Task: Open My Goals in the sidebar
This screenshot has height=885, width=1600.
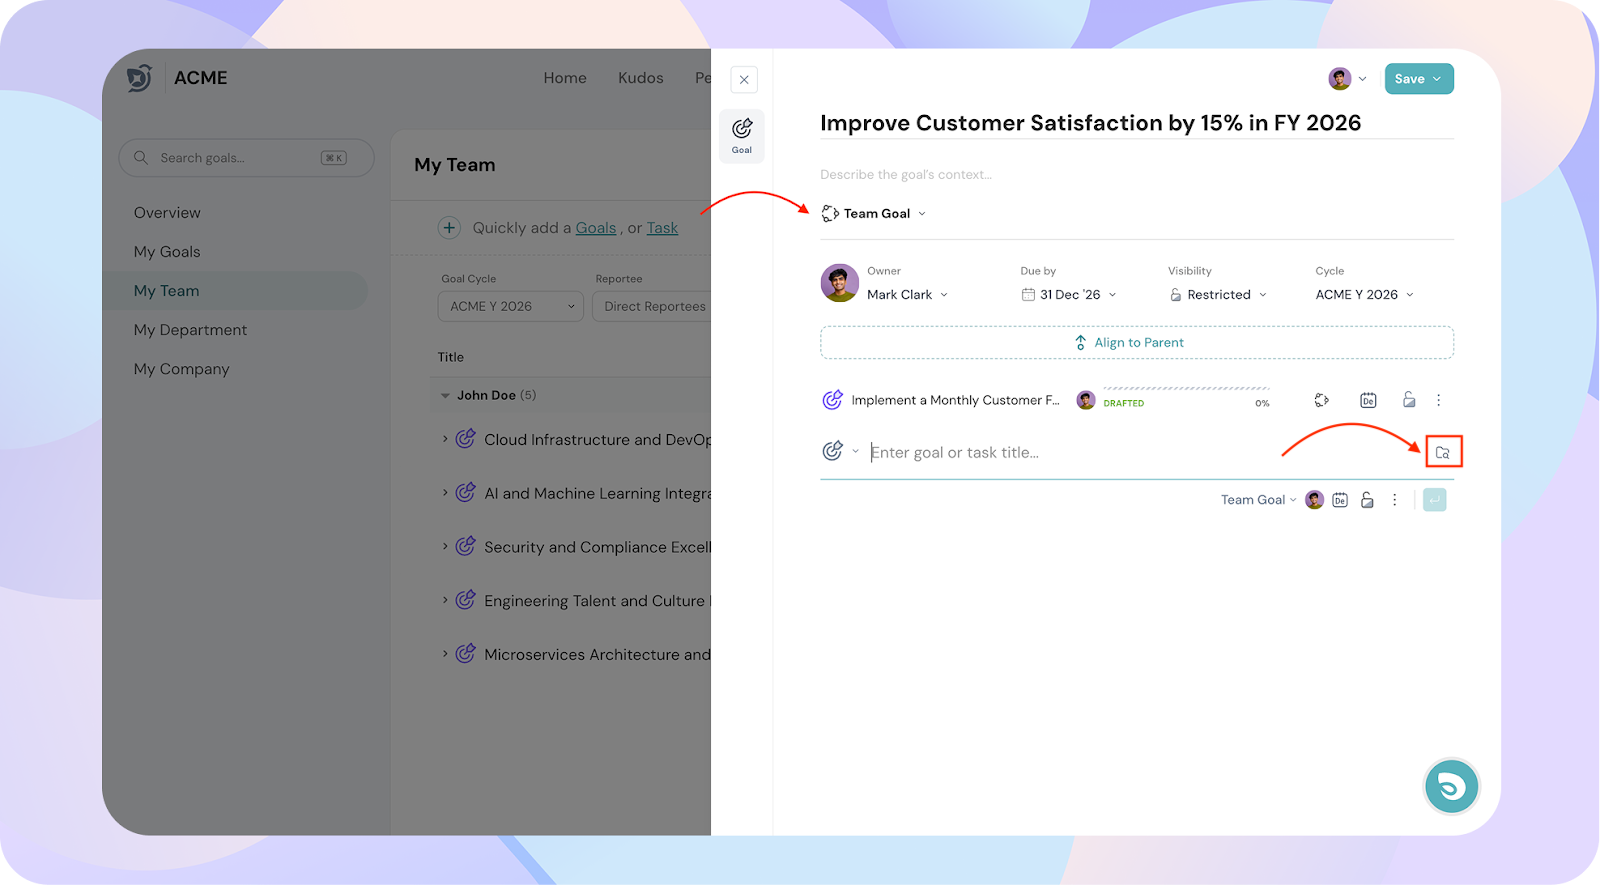Action: (x=167, y=252)
